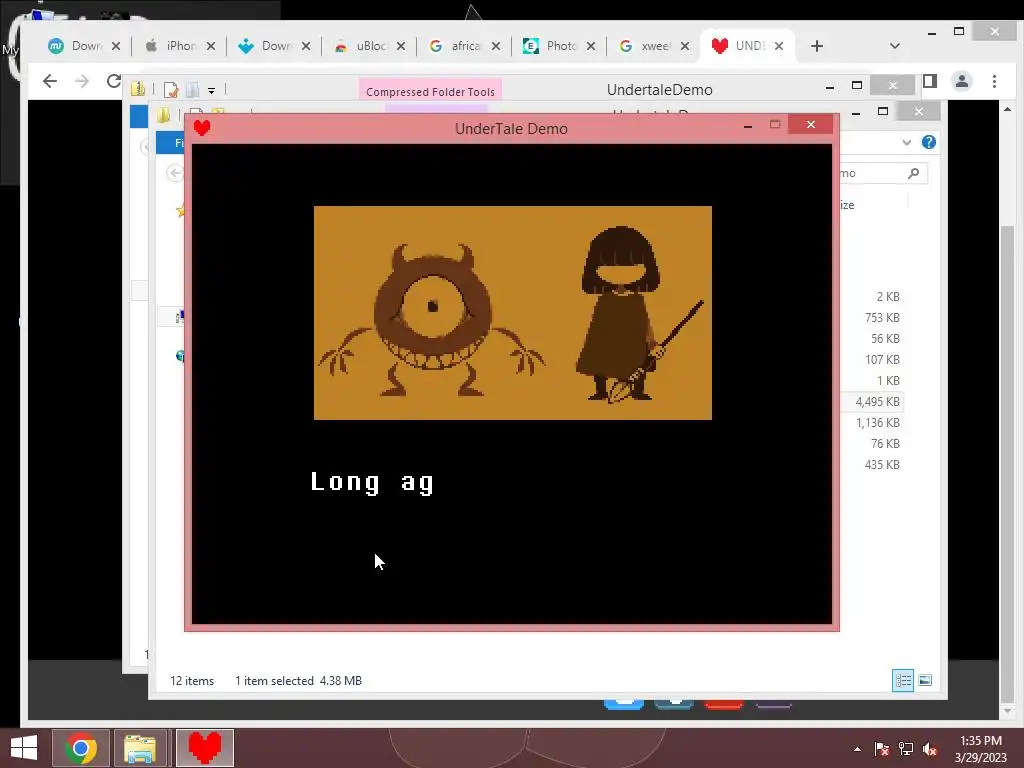
Task: Toggle Chrome side panel
Action: point(930,81)
